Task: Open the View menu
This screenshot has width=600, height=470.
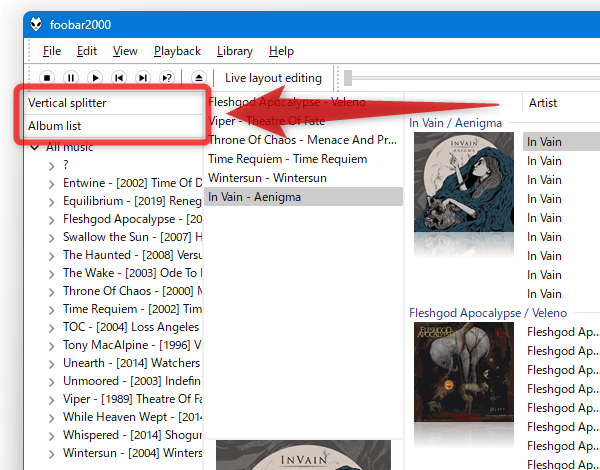Action: (x=125, y=51)
